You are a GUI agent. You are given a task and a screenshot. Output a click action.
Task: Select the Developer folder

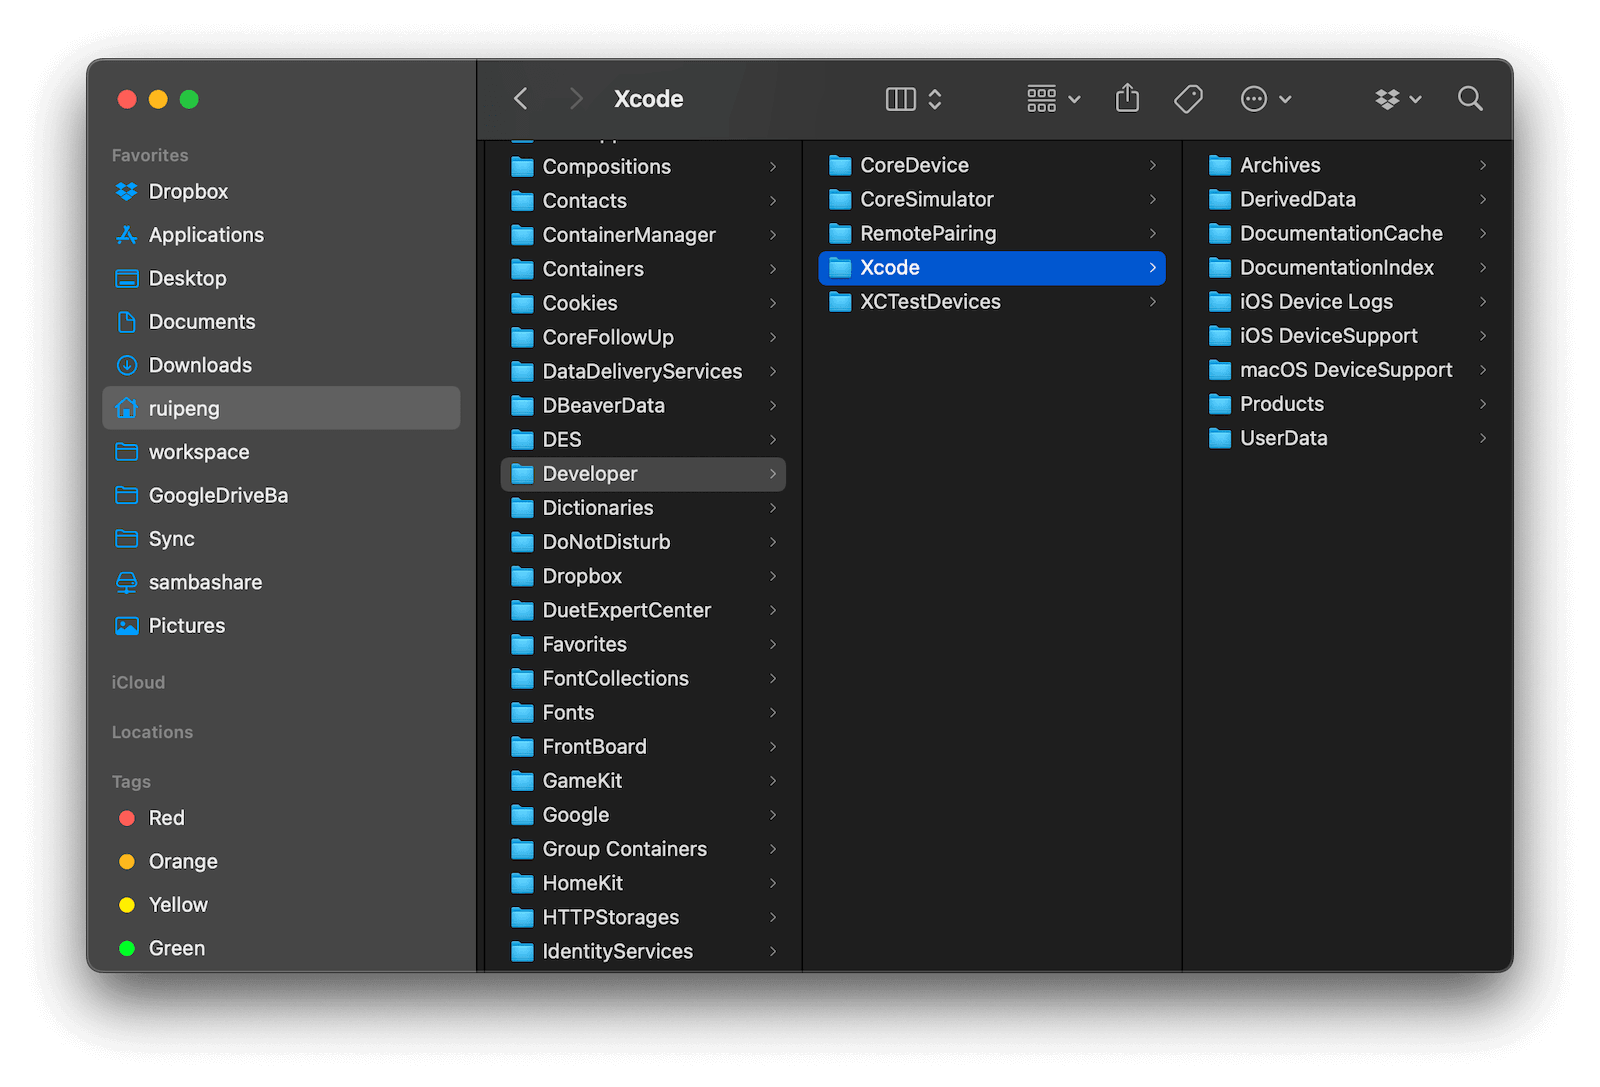pyautogui.click(x=643, y=474)
